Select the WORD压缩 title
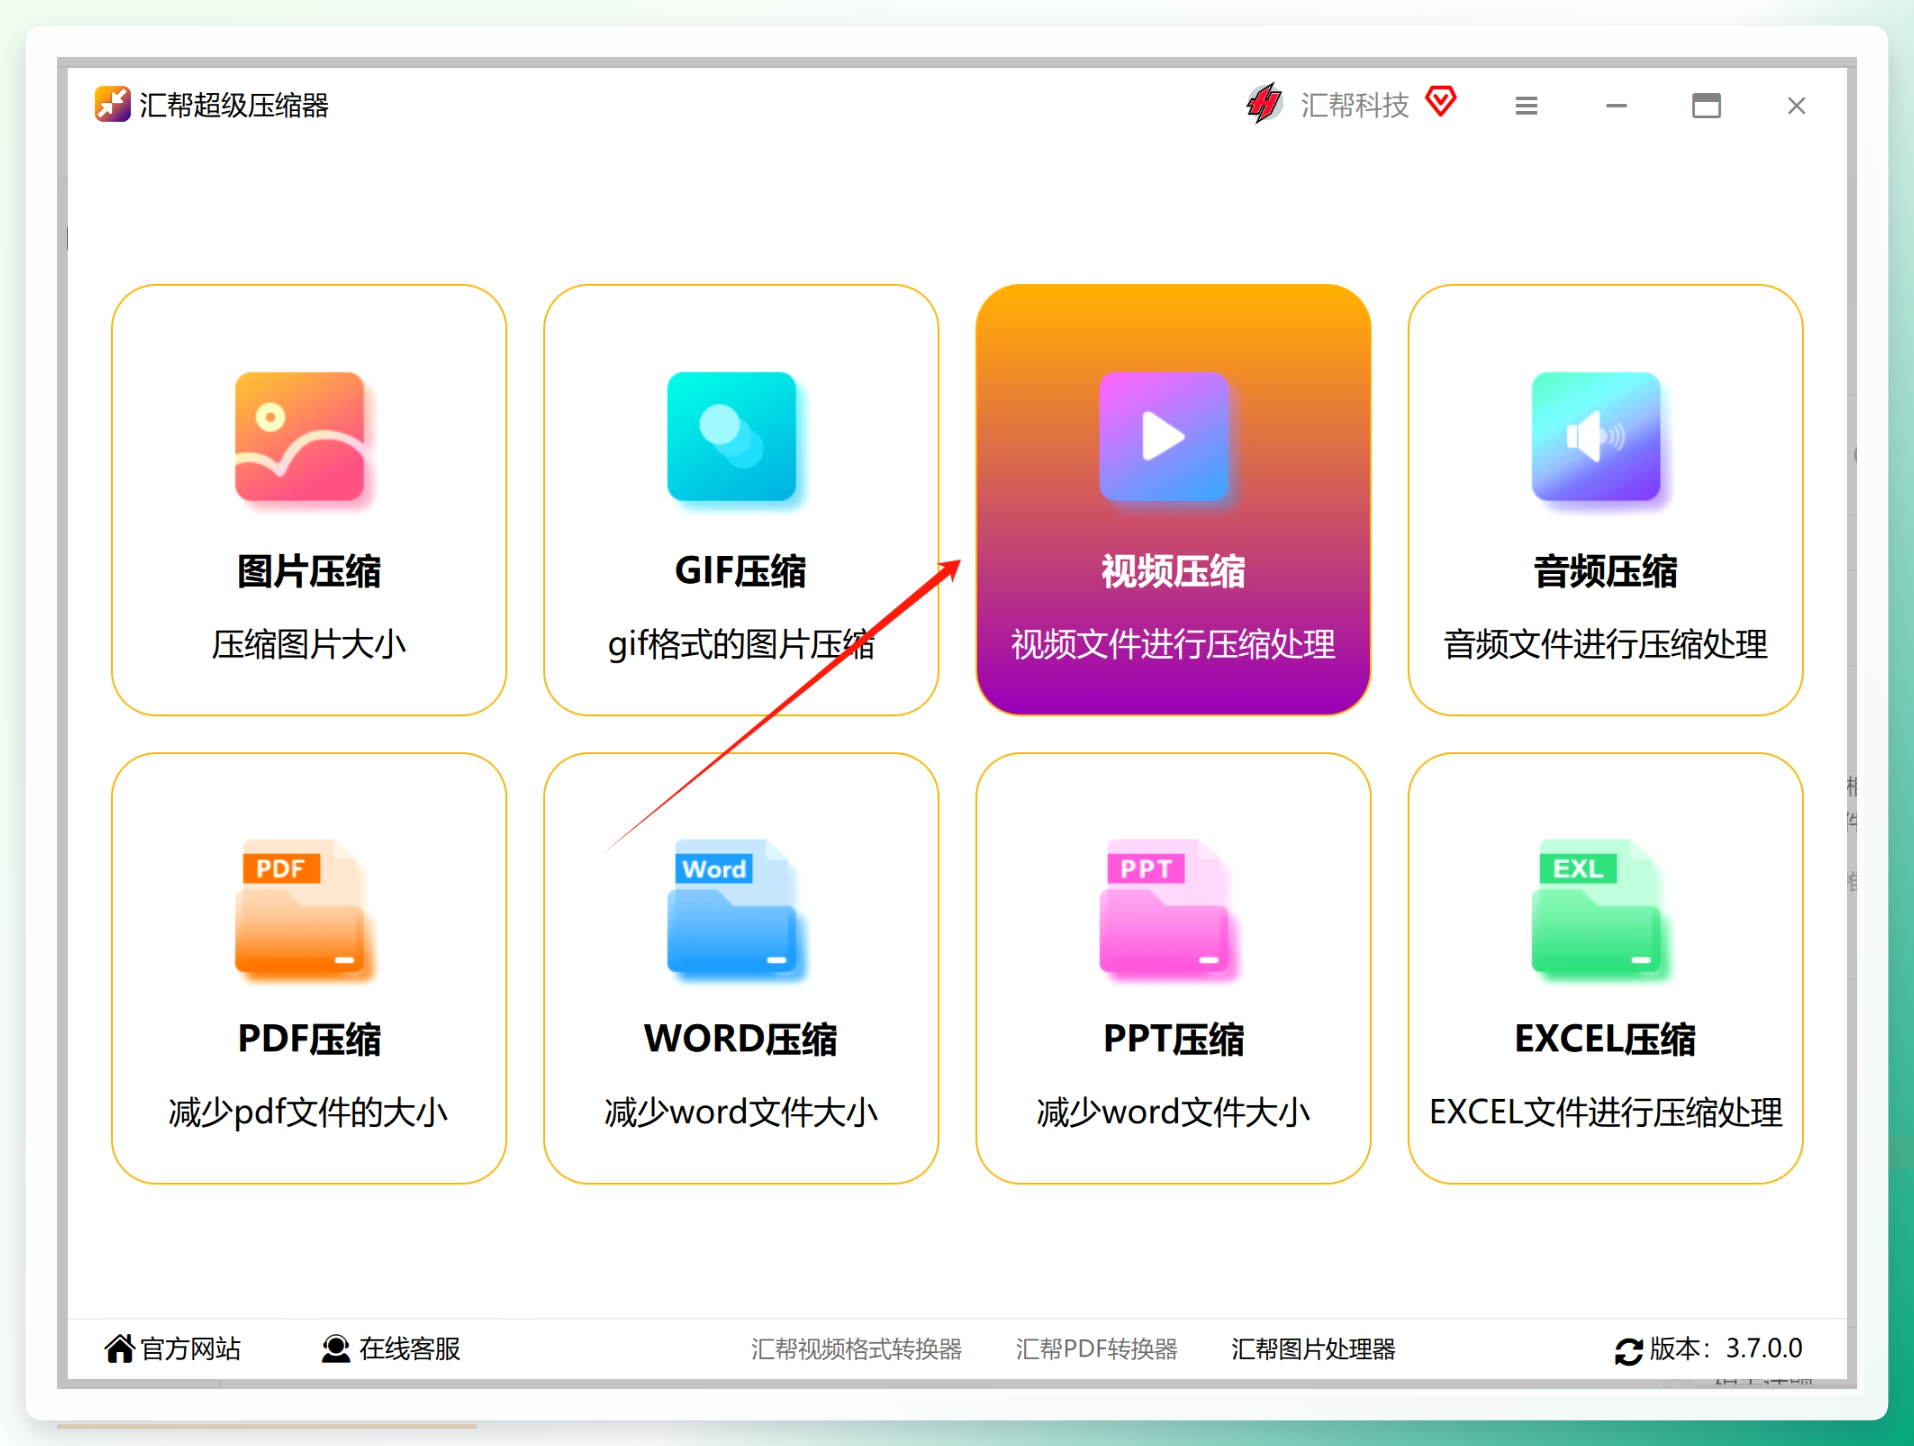Viewport: 1914px width, 1446px height. coord(741,1039)
